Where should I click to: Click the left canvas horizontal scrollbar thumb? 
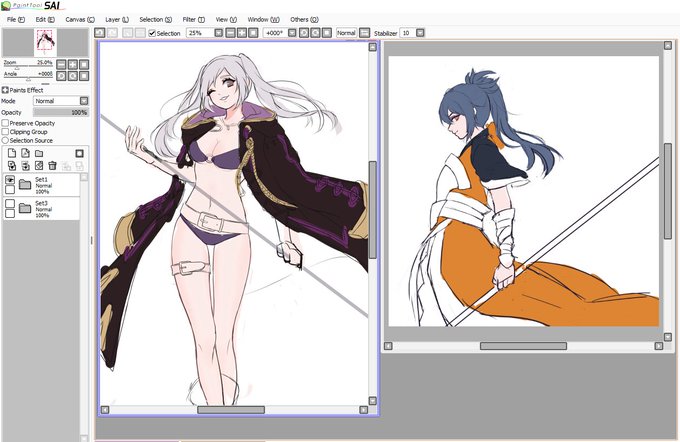[231, 410]
